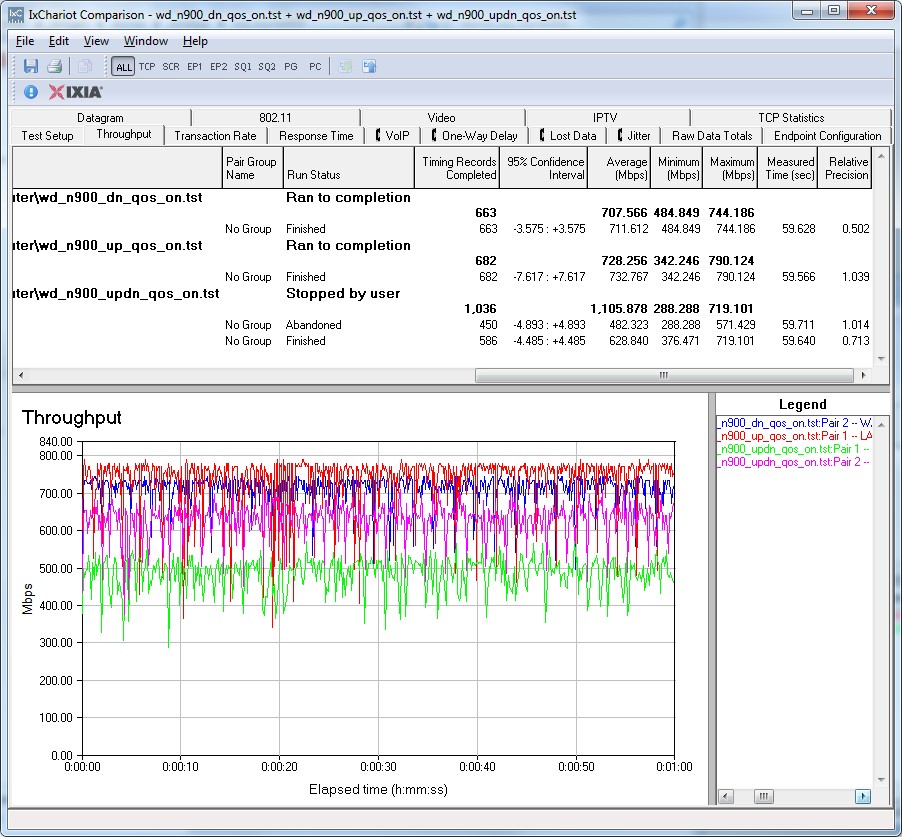Viewport: 902px width, 837px height.
Task: Toggle the TCP filter button
Action: tap(147, 67)
